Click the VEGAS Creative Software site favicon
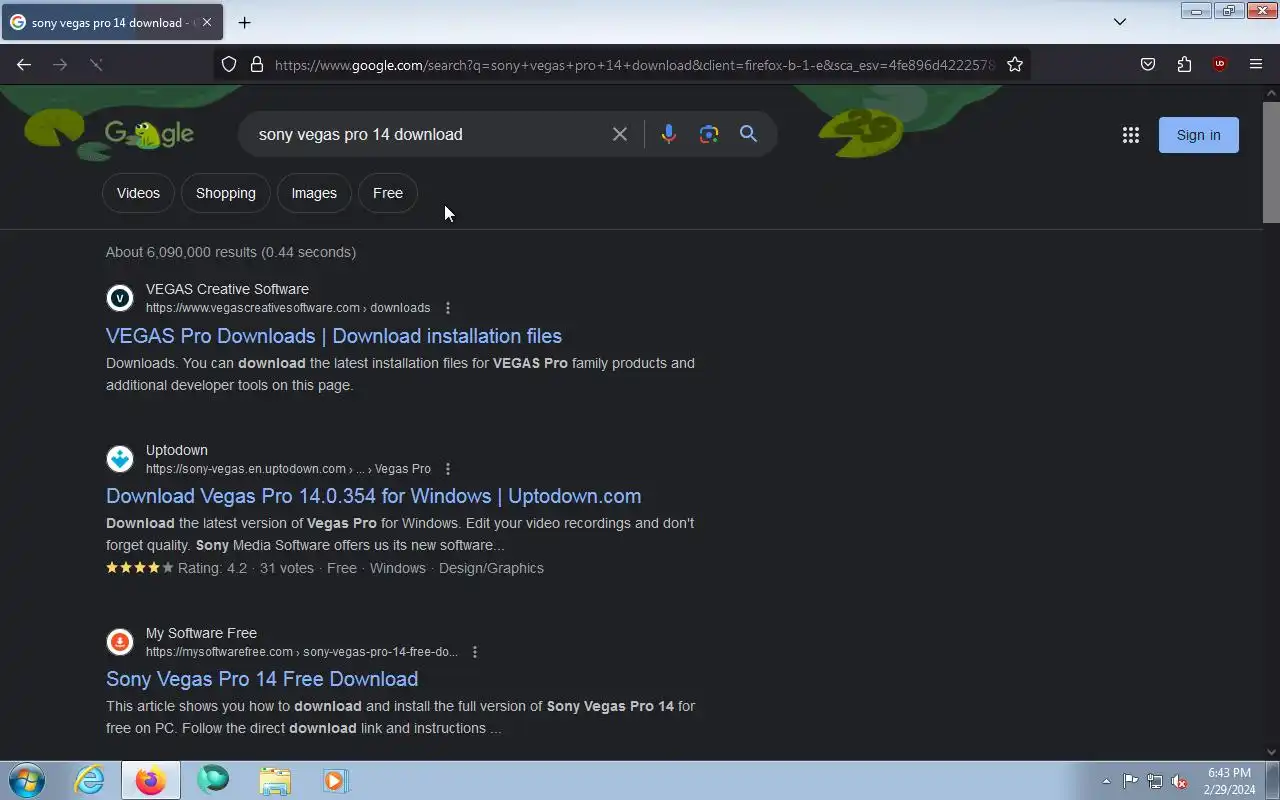Viewport: 1280px width, 800px height. [120, 298]
